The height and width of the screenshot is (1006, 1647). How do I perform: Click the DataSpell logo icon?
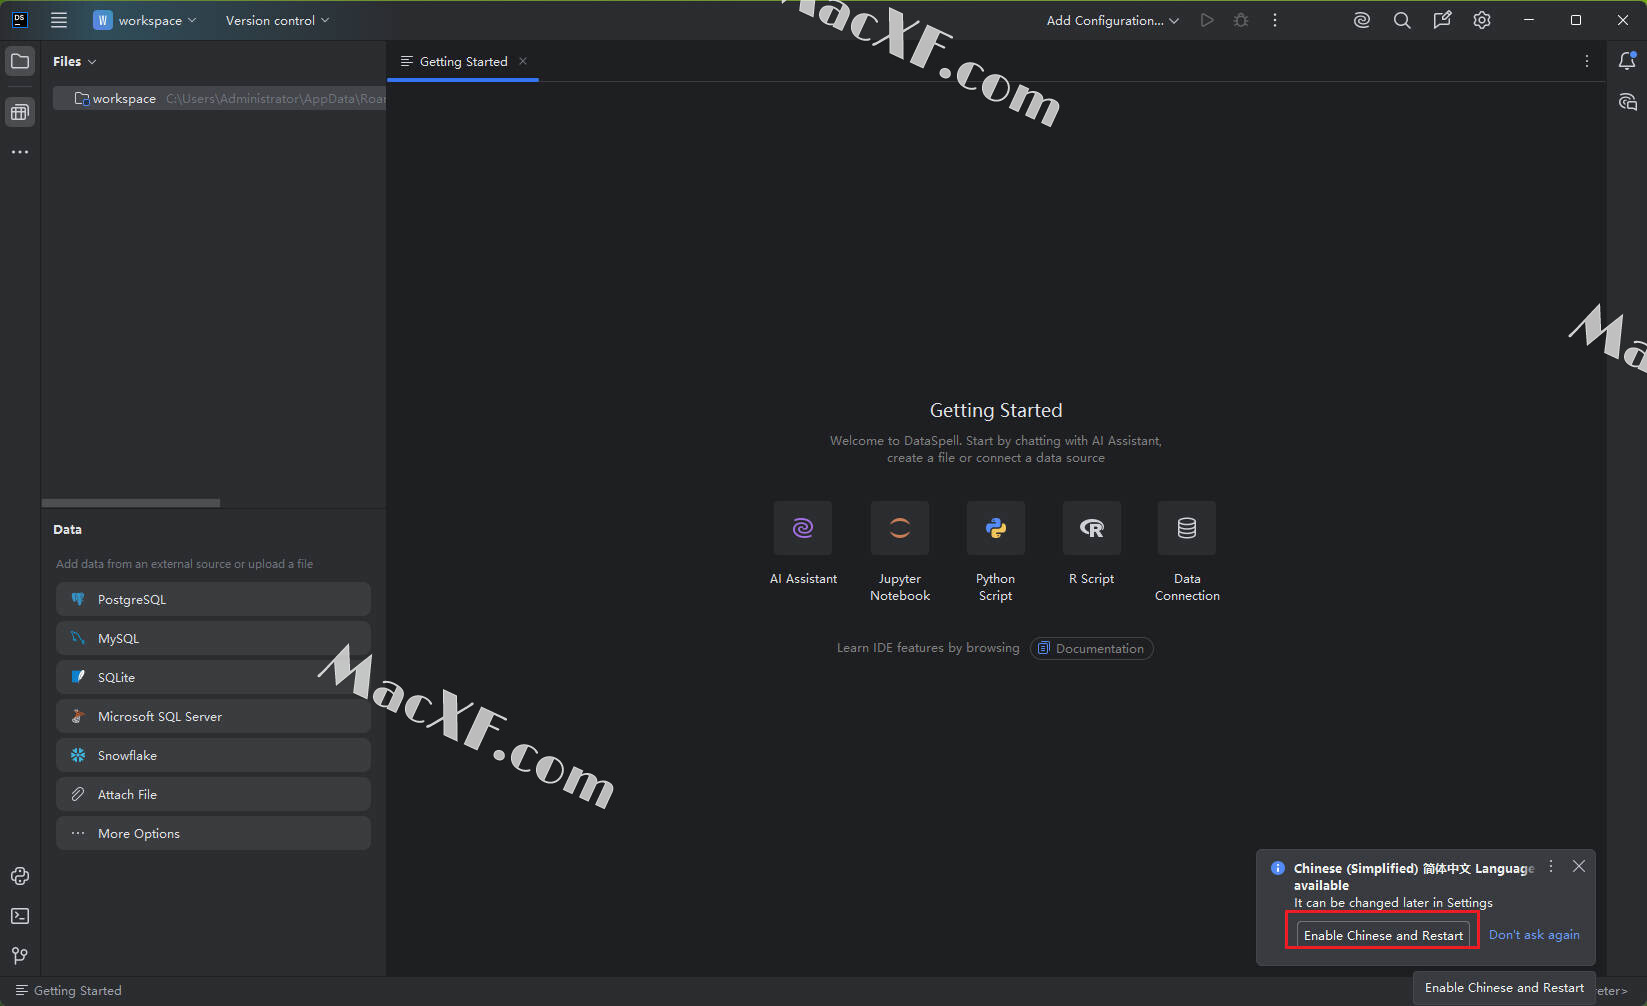20,20
